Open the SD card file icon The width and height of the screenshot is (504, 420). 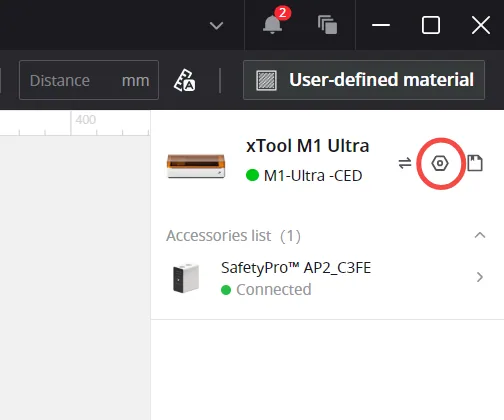pyautogui.click(x=475, y=163)
